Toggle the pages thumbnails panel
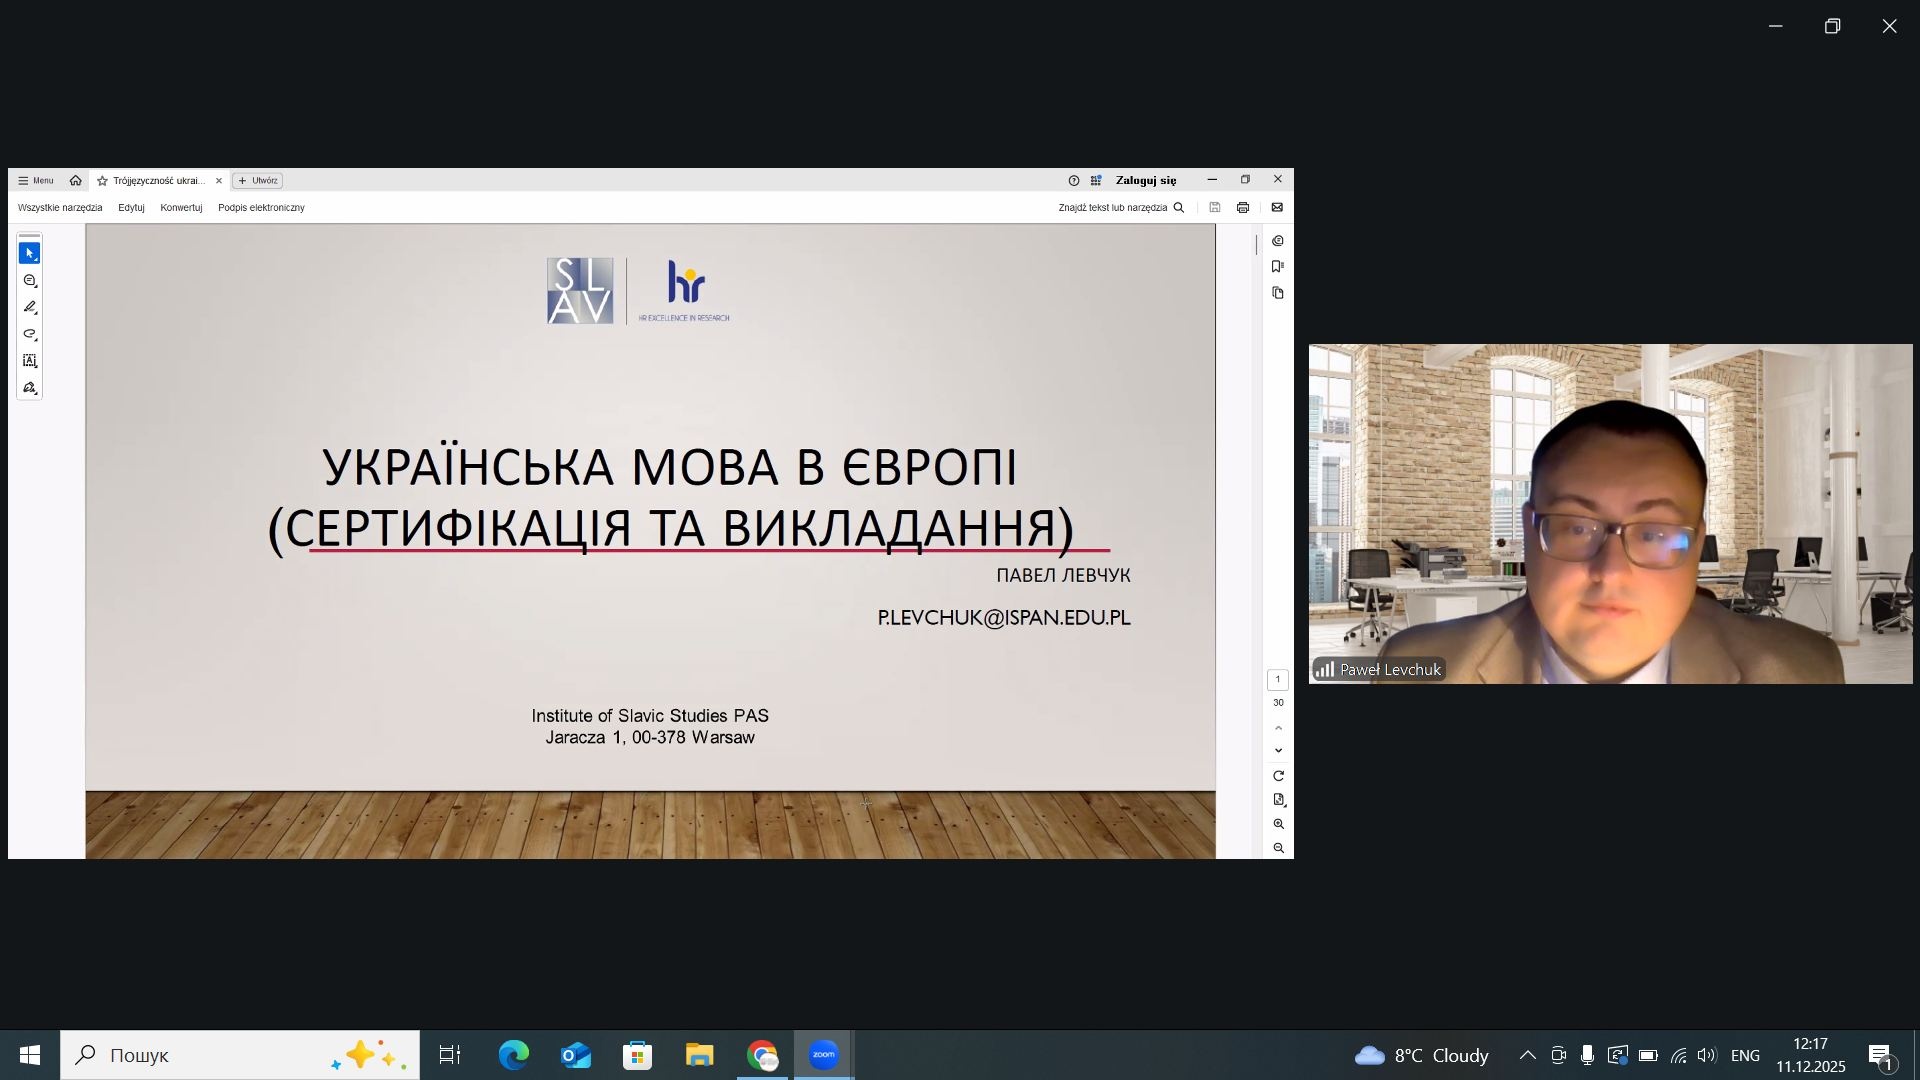 point(1278,293)
